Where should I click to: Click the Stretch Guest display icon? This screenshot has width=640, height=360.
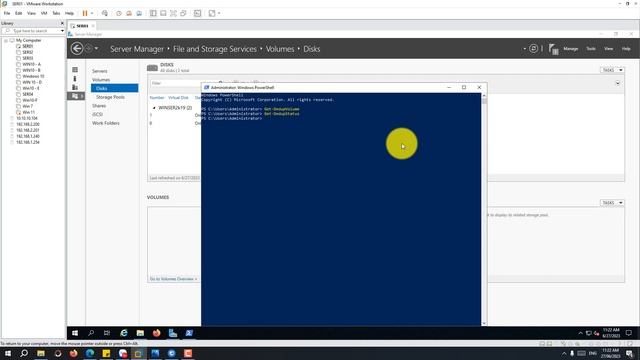pos(212,13)
